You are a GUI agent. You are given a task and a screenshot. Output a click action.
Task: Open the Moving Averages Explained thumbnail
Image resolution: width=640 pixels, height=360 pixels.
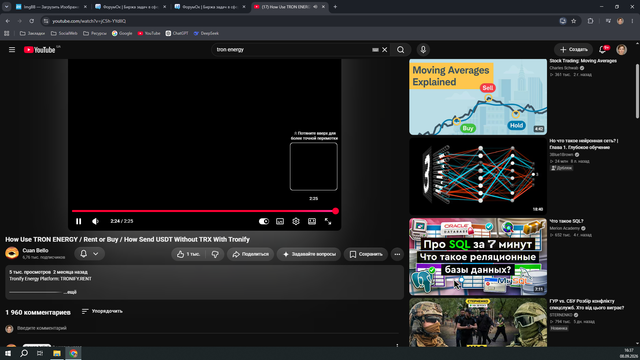478,97
